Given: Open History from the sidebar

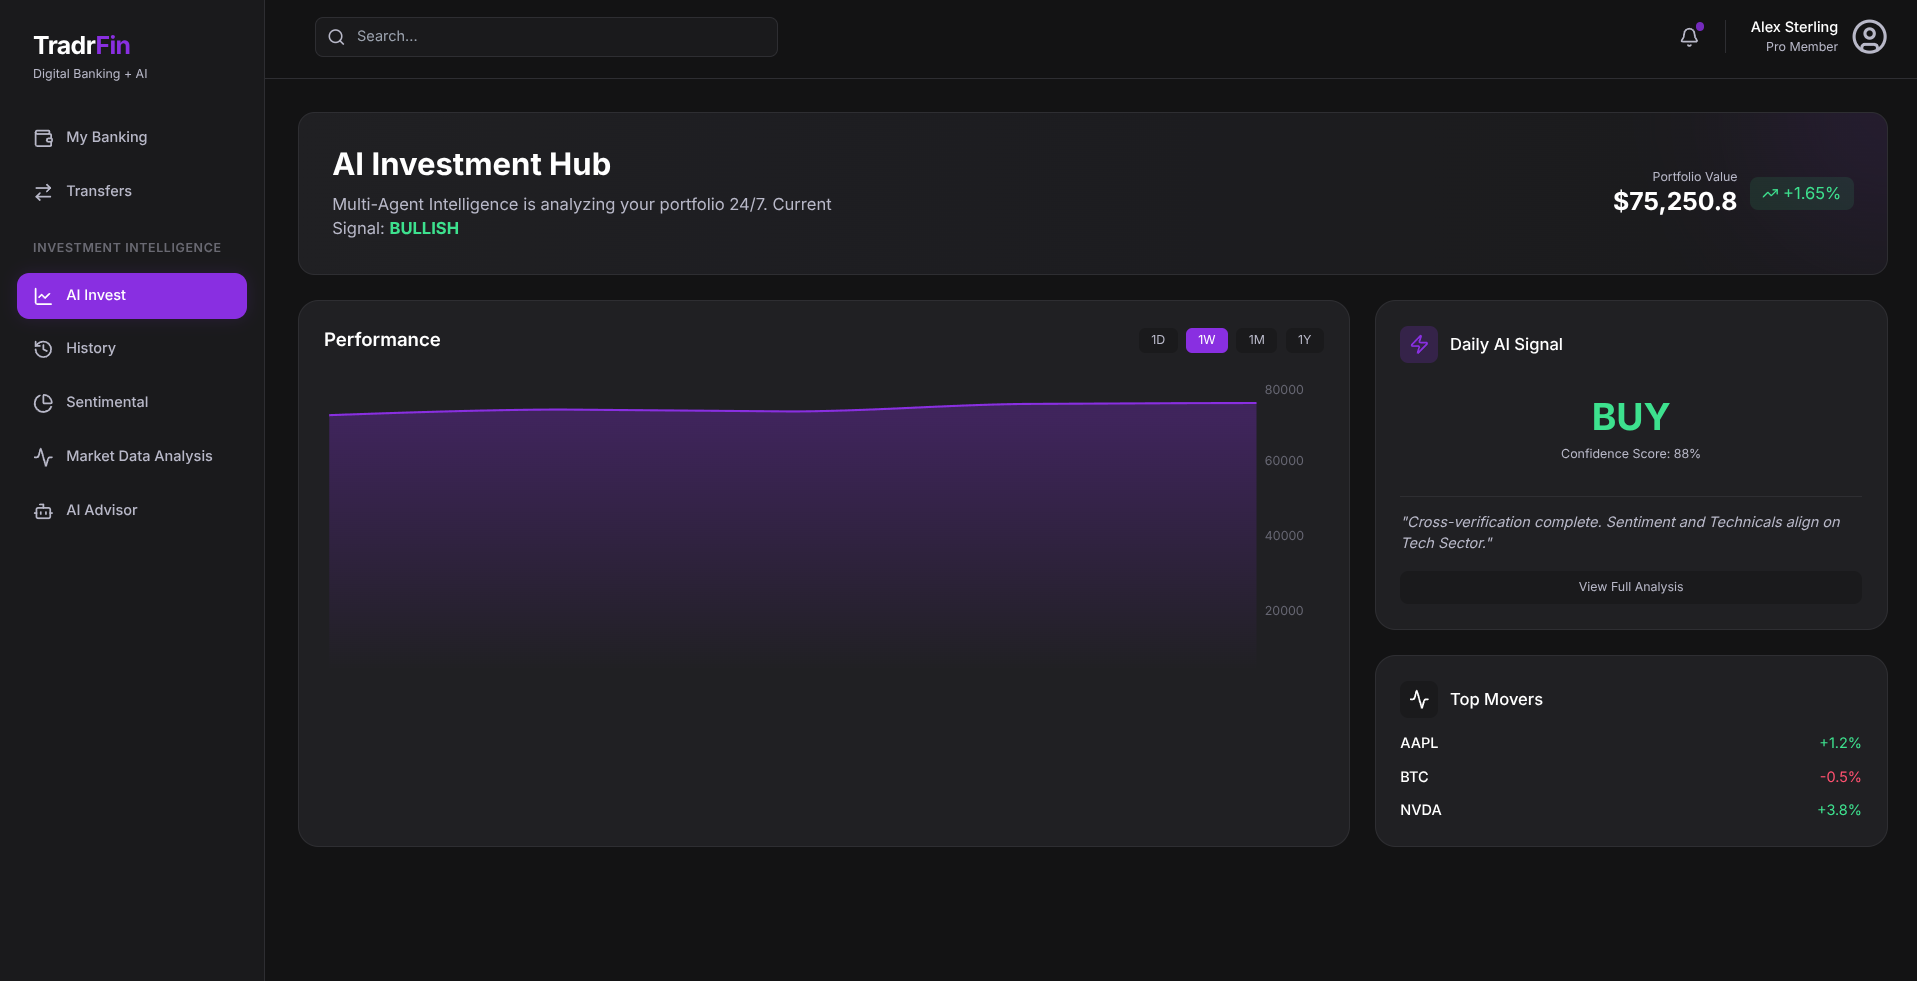Looking at the screenshot, I should pos(132,349).
